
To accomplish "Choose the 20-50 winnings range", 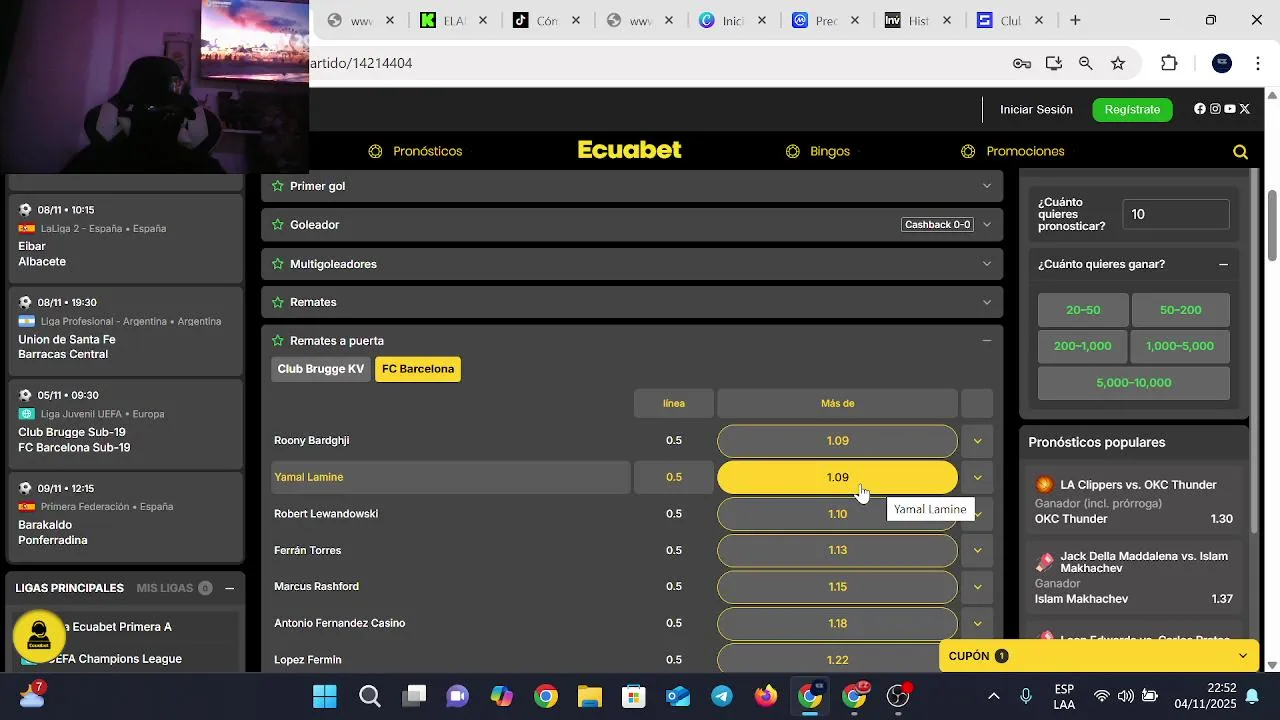I will point(1083,310).
